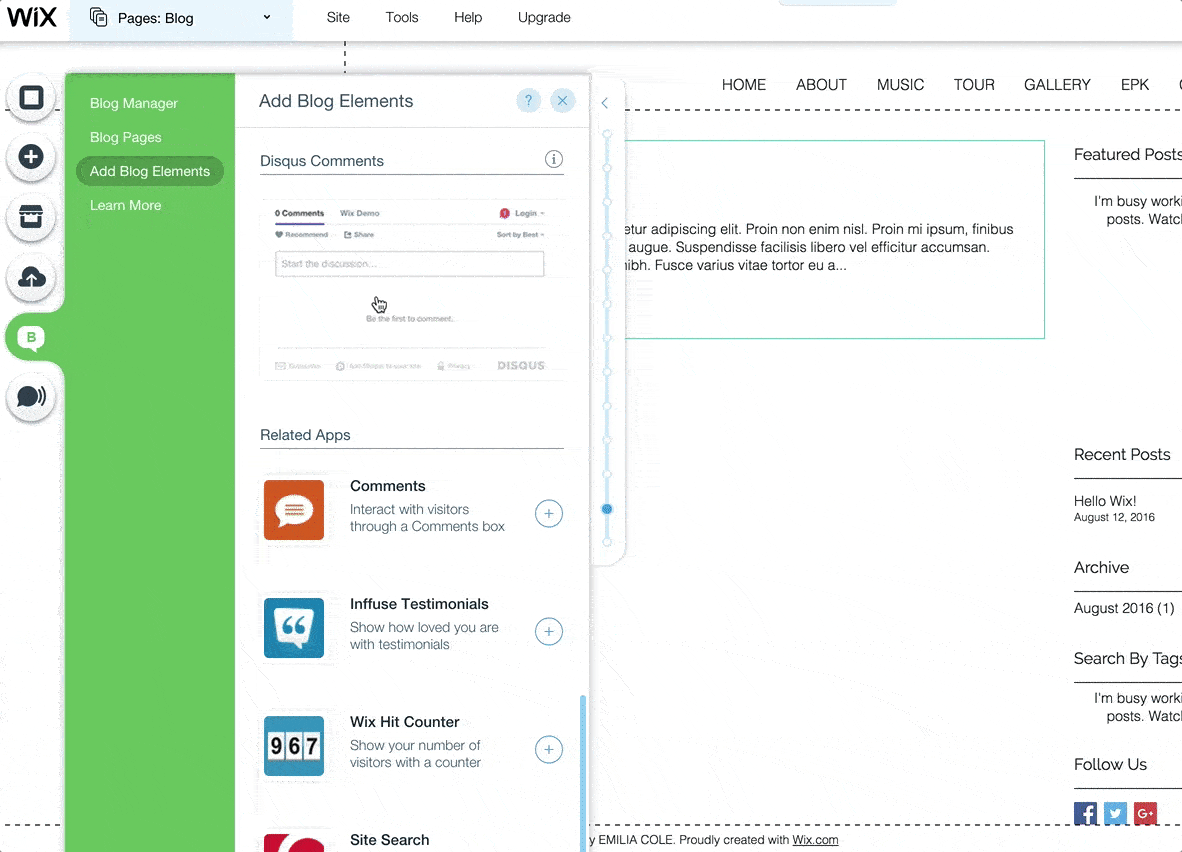Image resolution: width=1182 pixels, height=852 pixels.
Task: Click the Upgrade link
Action: (543, 17)
